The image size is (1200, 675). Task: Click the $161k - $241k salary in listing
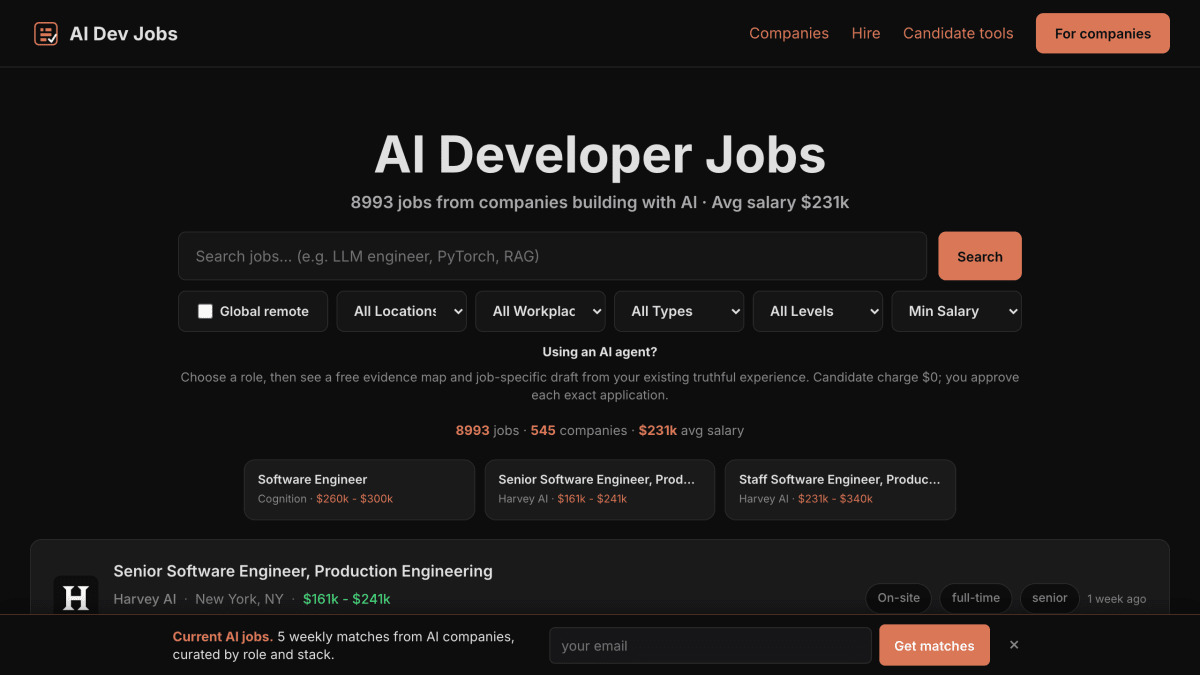[347, 599]
